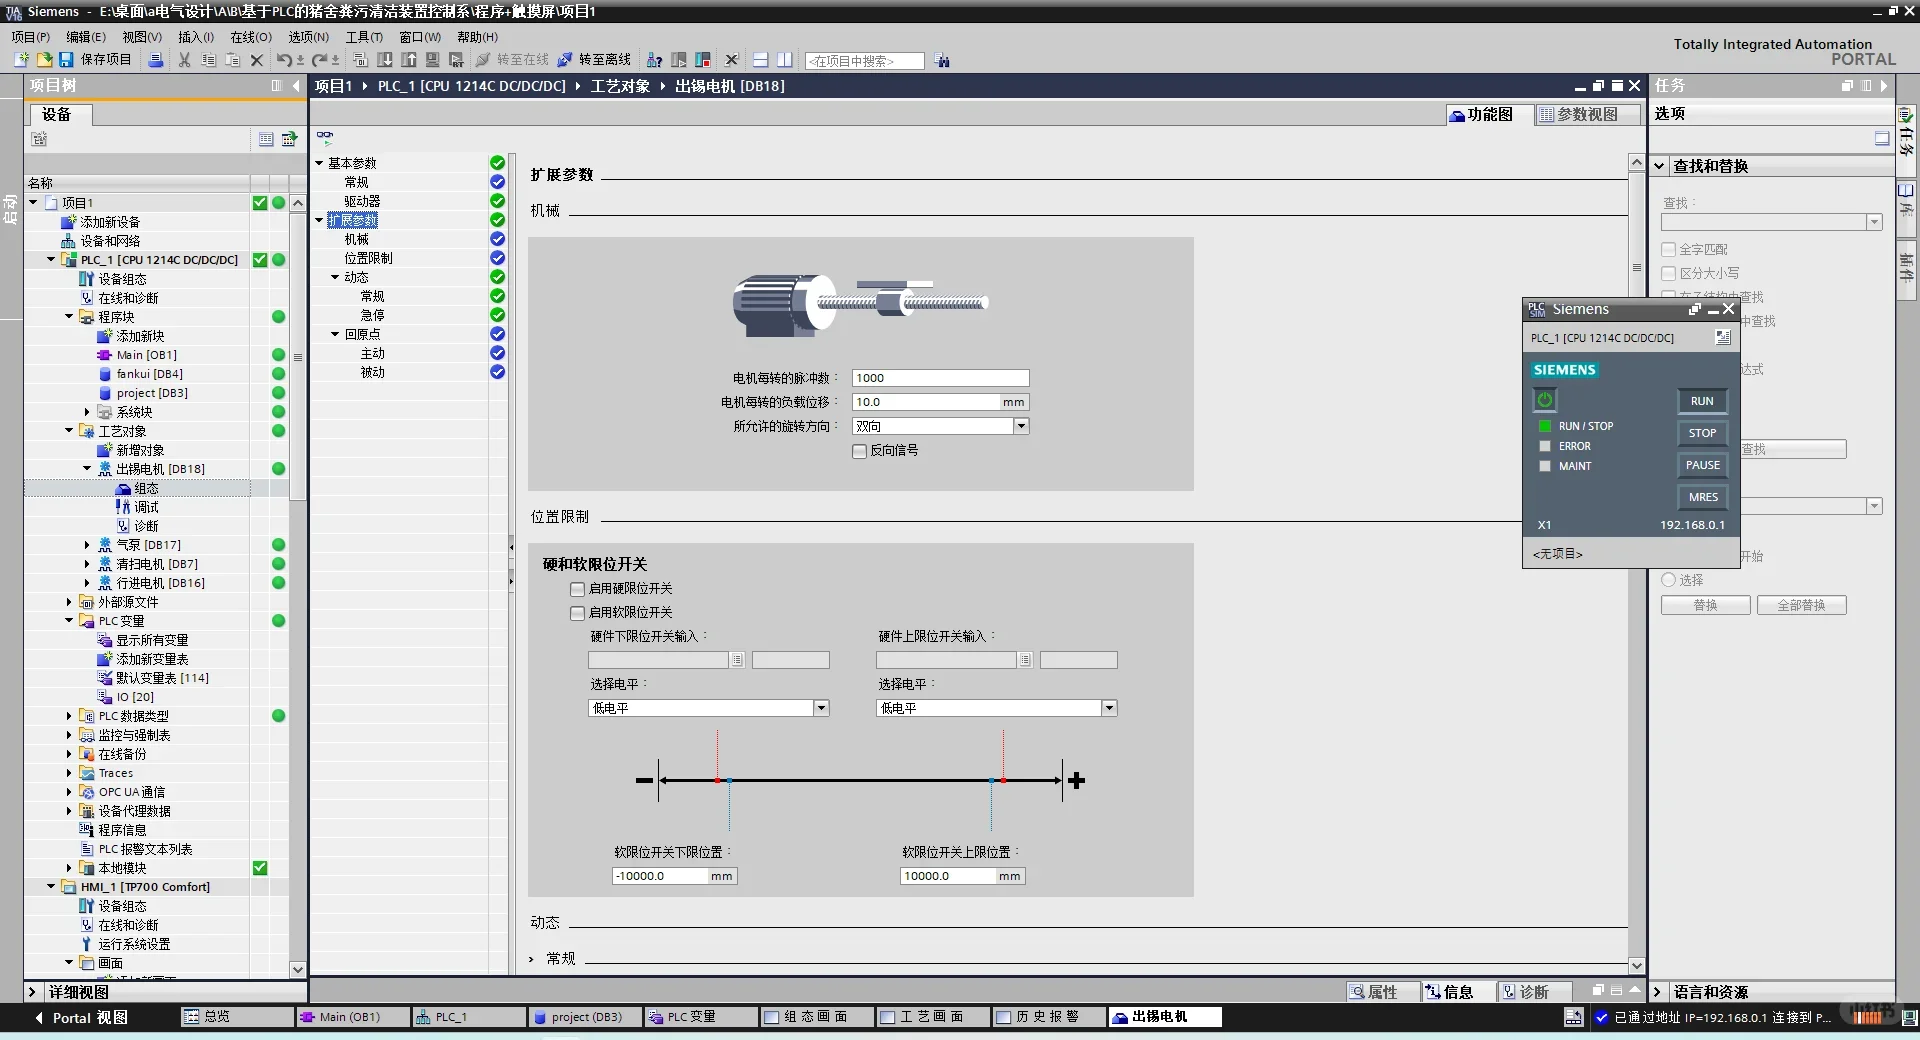Click the undo arrow icon
The height and width of the screenshot is (1040, 1920).
(x=284, y=60)
